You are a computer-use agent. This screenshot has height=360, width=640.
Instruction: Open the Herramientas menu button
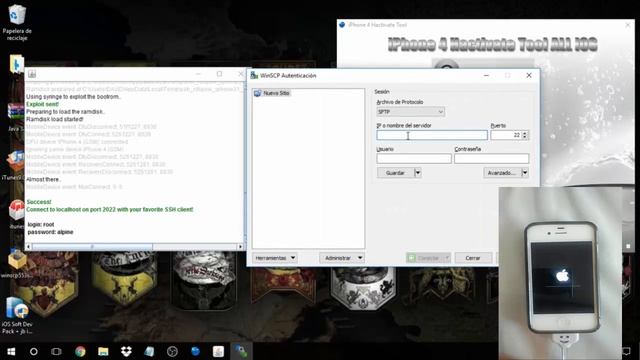275,258
